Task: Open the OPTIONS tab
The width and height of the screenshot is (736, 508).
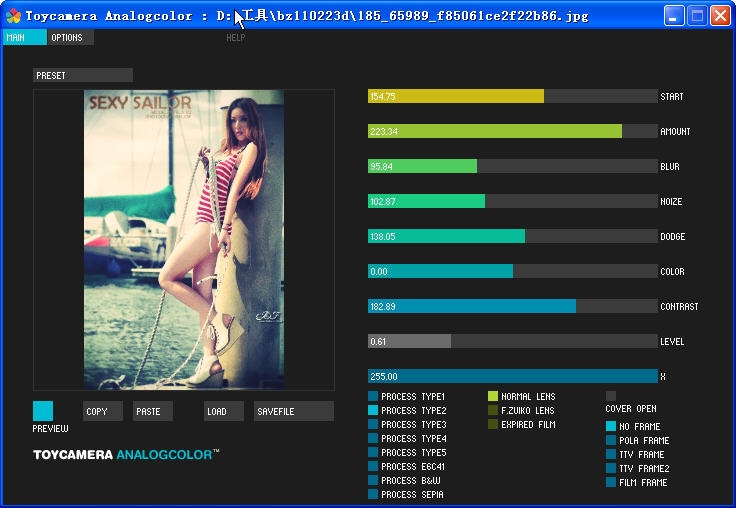Action: (70, 38)
